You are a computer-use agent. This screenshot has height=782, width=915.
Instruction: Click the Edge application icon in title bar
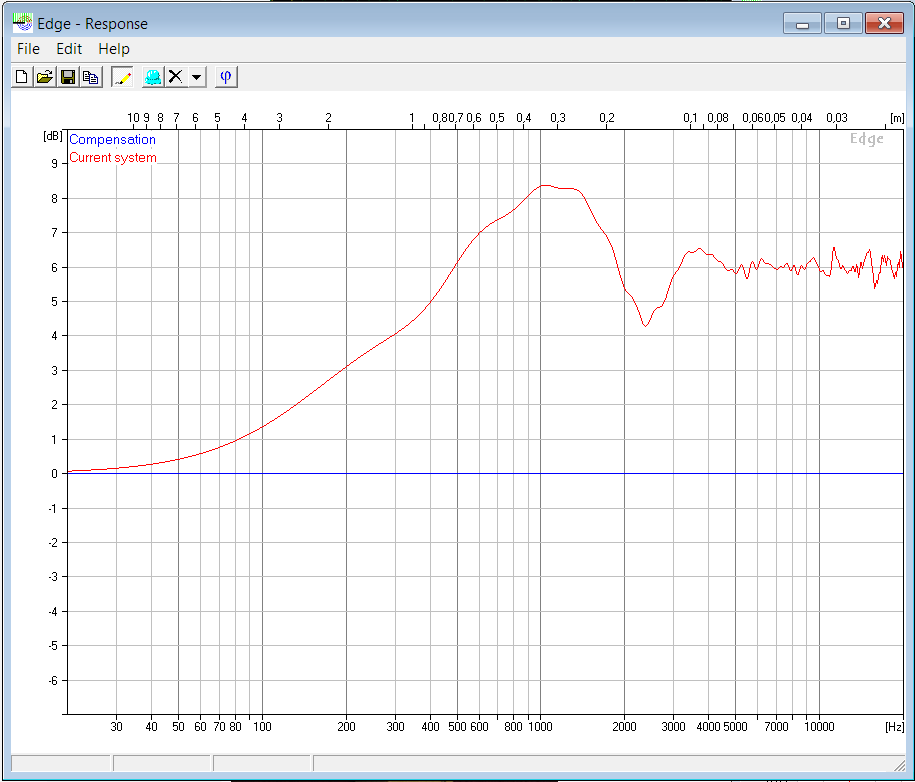point(21,23)
